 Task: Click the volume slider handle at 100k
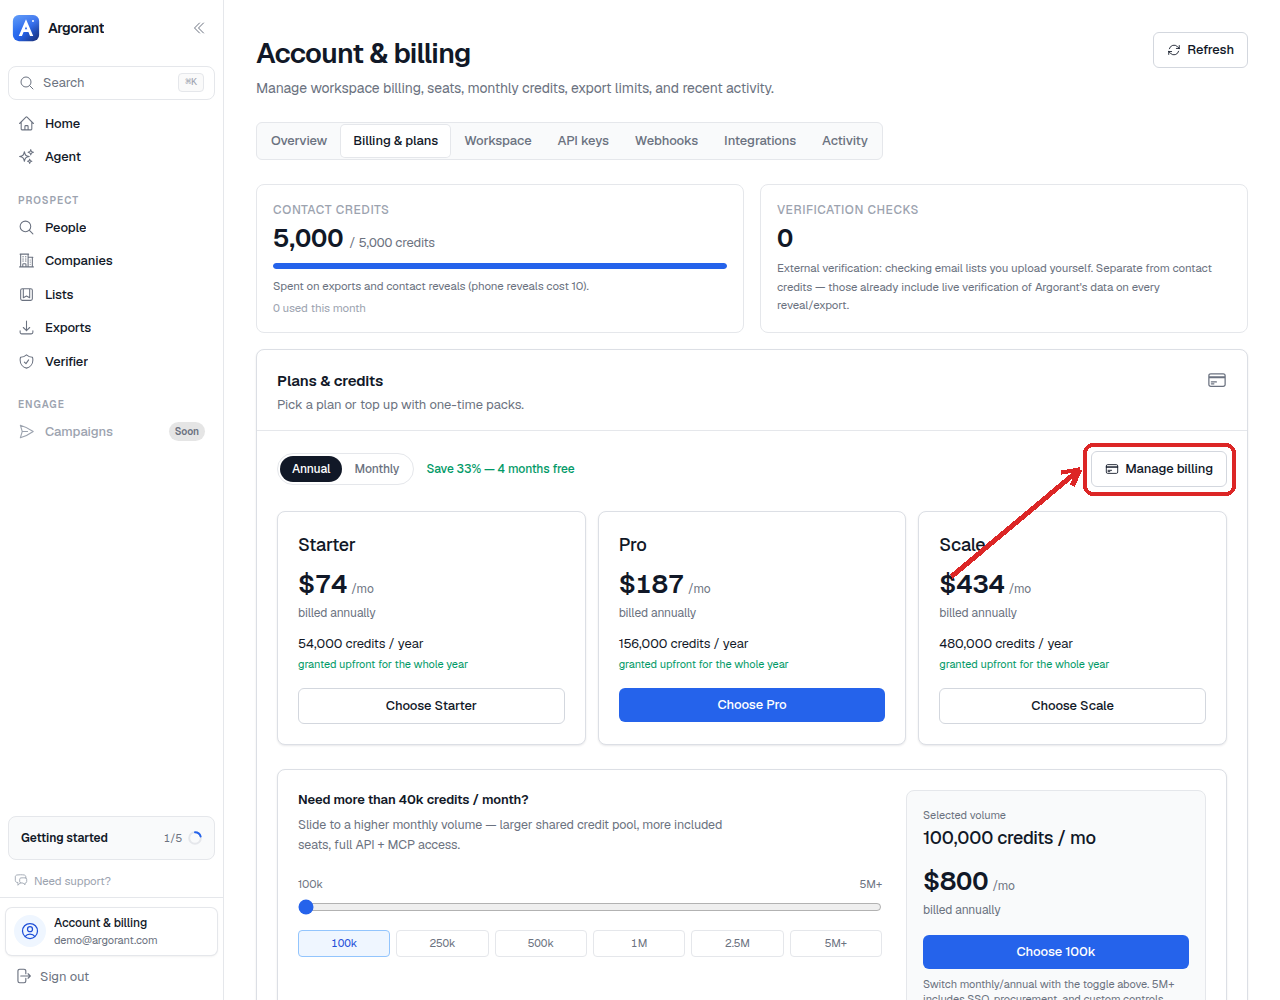pyautogui.click(x=306, y=907)
